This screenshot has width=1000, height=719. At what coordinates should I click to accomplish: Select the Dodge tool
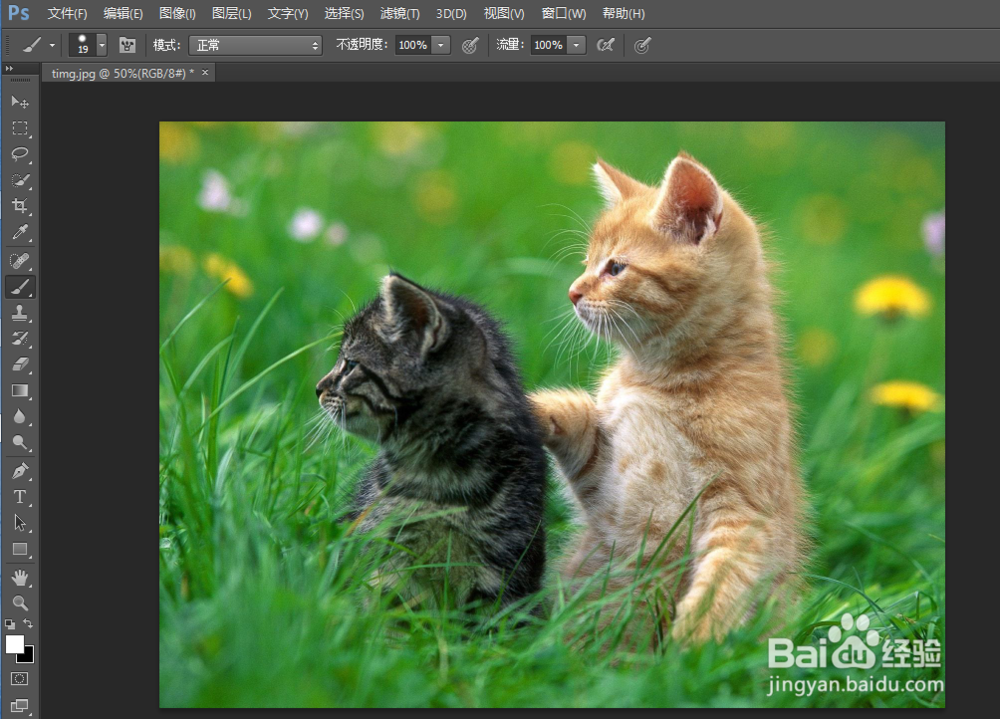click(20, 443)
